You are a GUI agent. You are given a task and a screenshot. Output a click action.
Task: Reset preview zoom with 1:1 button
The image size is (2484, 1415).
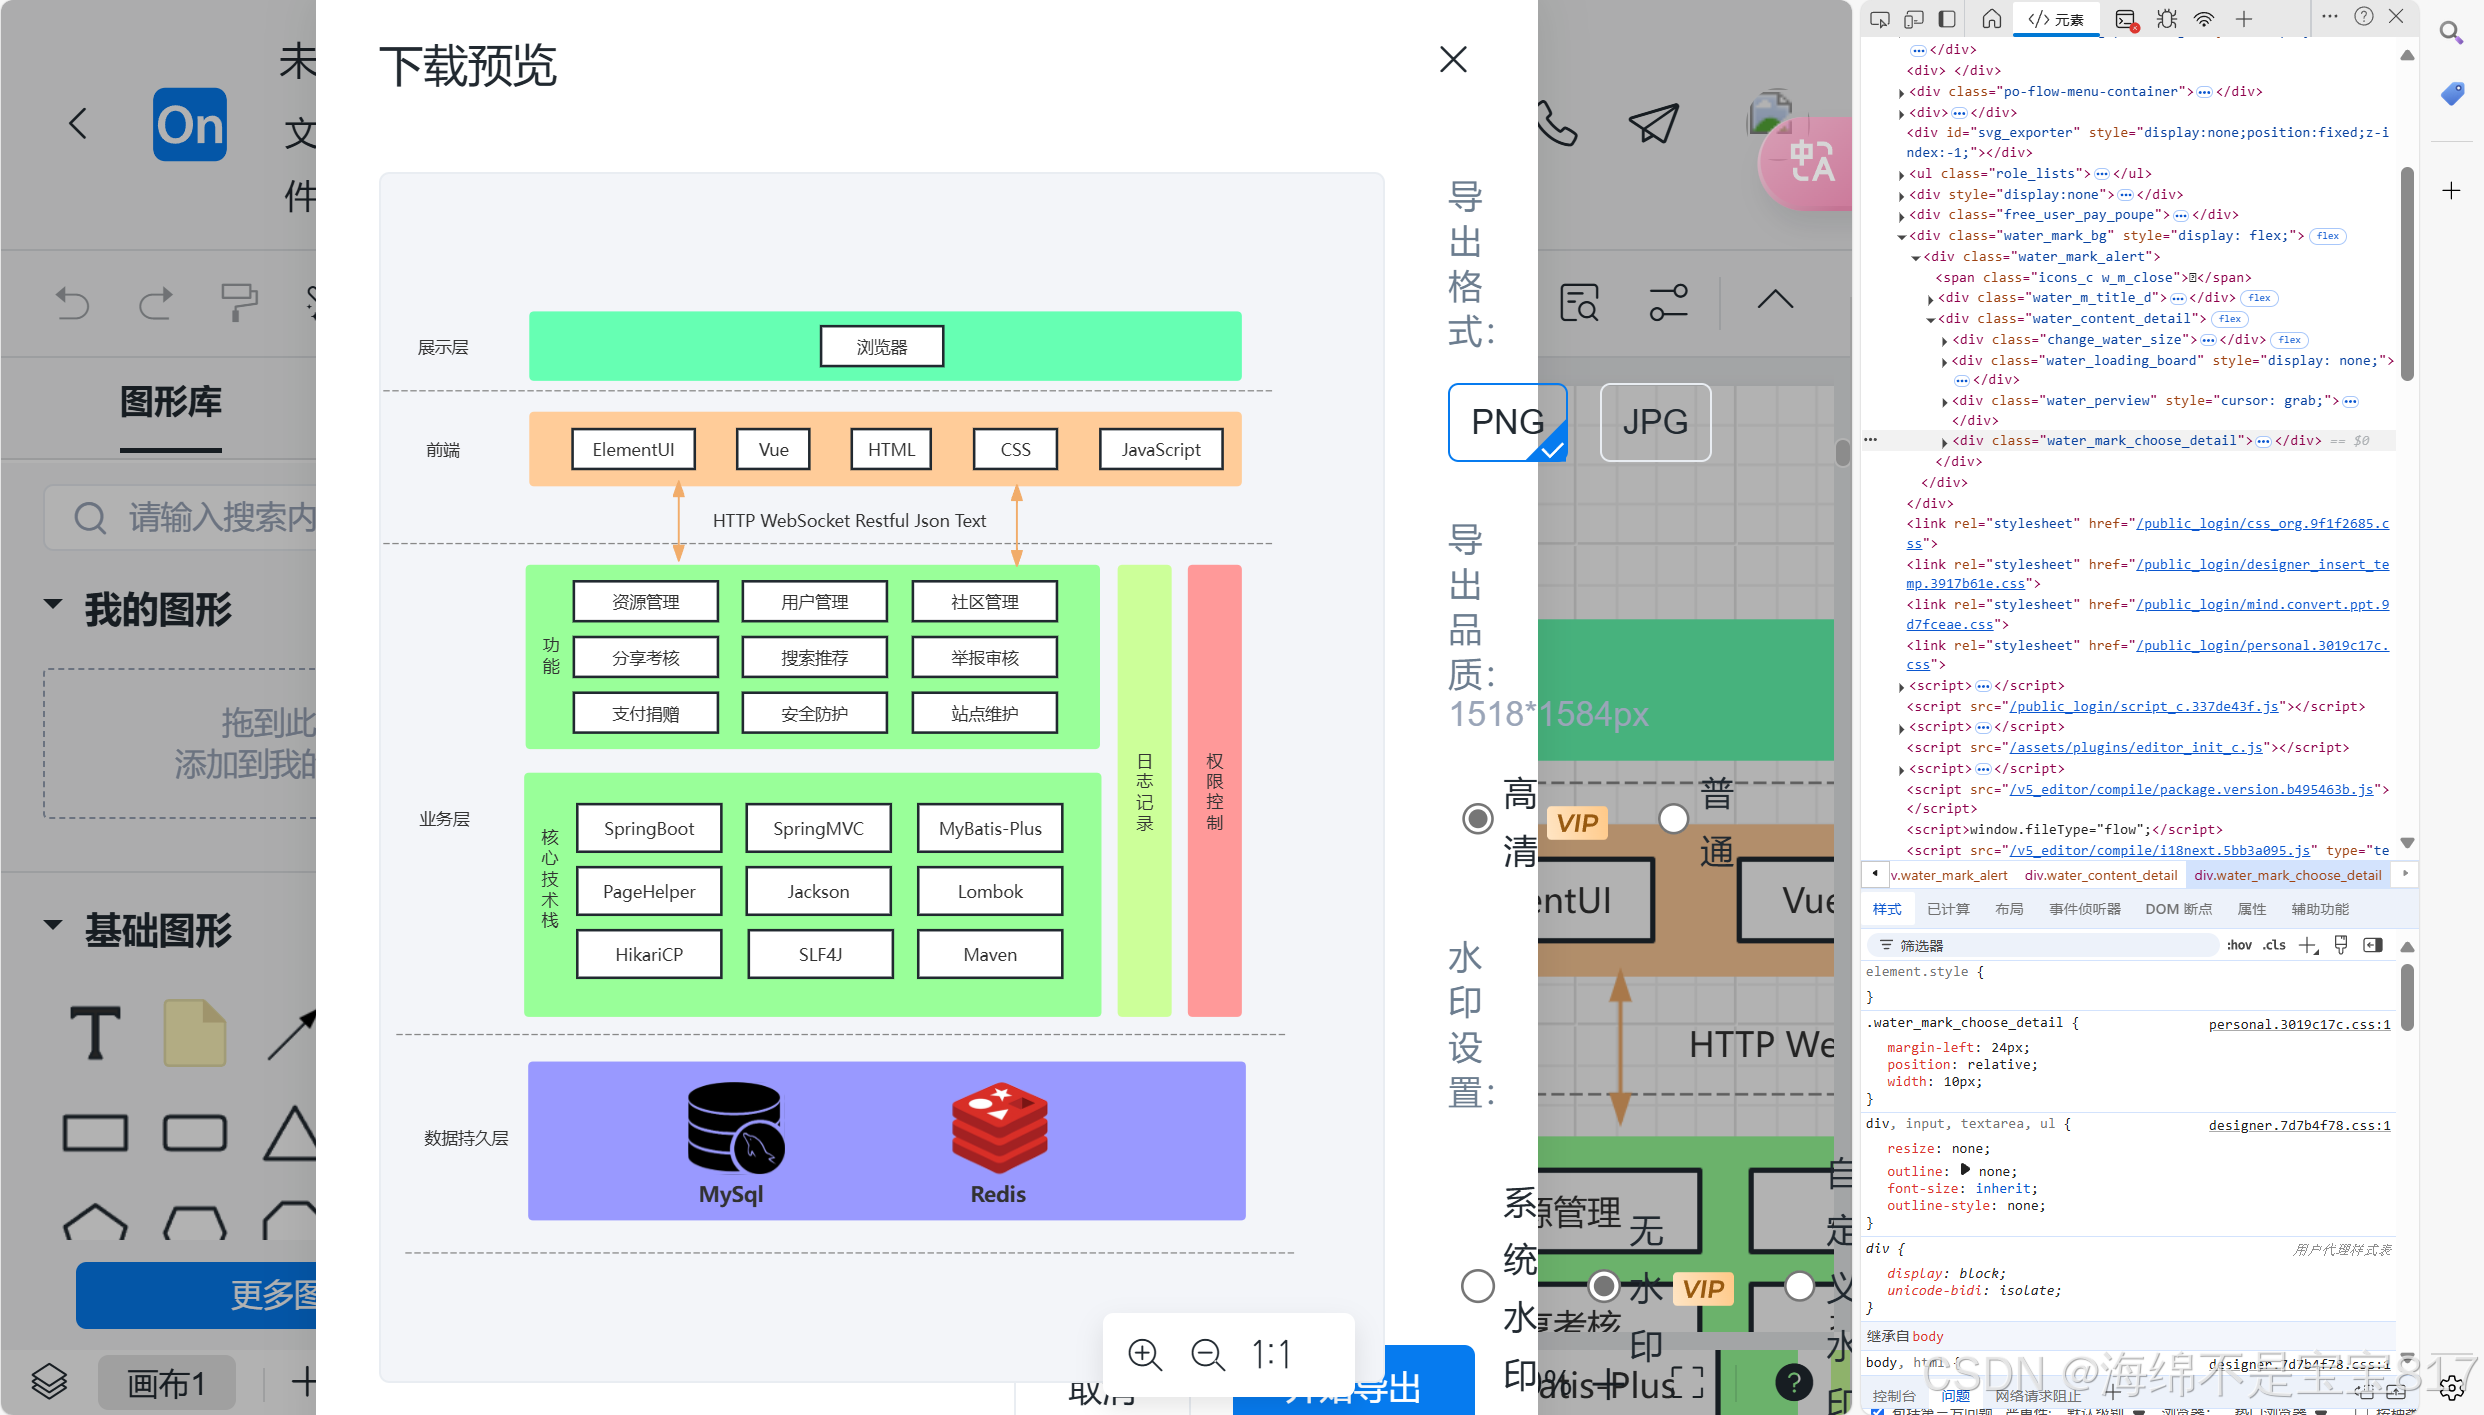(1272, 1355)
